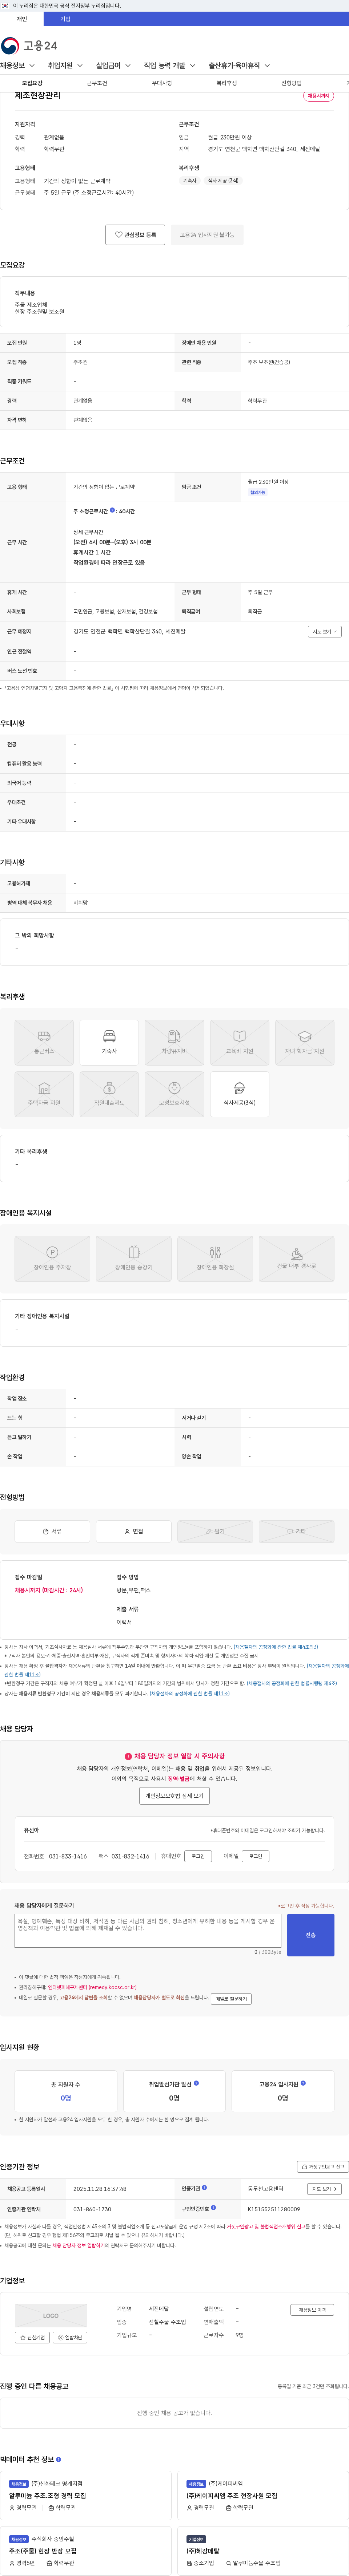
Task: Click the 장애인용 승강기 icon
Action: (134, 1259)
